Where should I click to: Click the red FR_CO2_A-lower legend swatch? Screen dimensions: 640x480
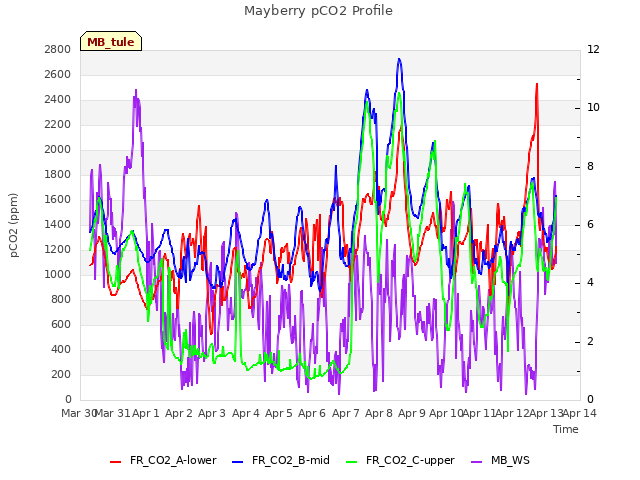116,462
